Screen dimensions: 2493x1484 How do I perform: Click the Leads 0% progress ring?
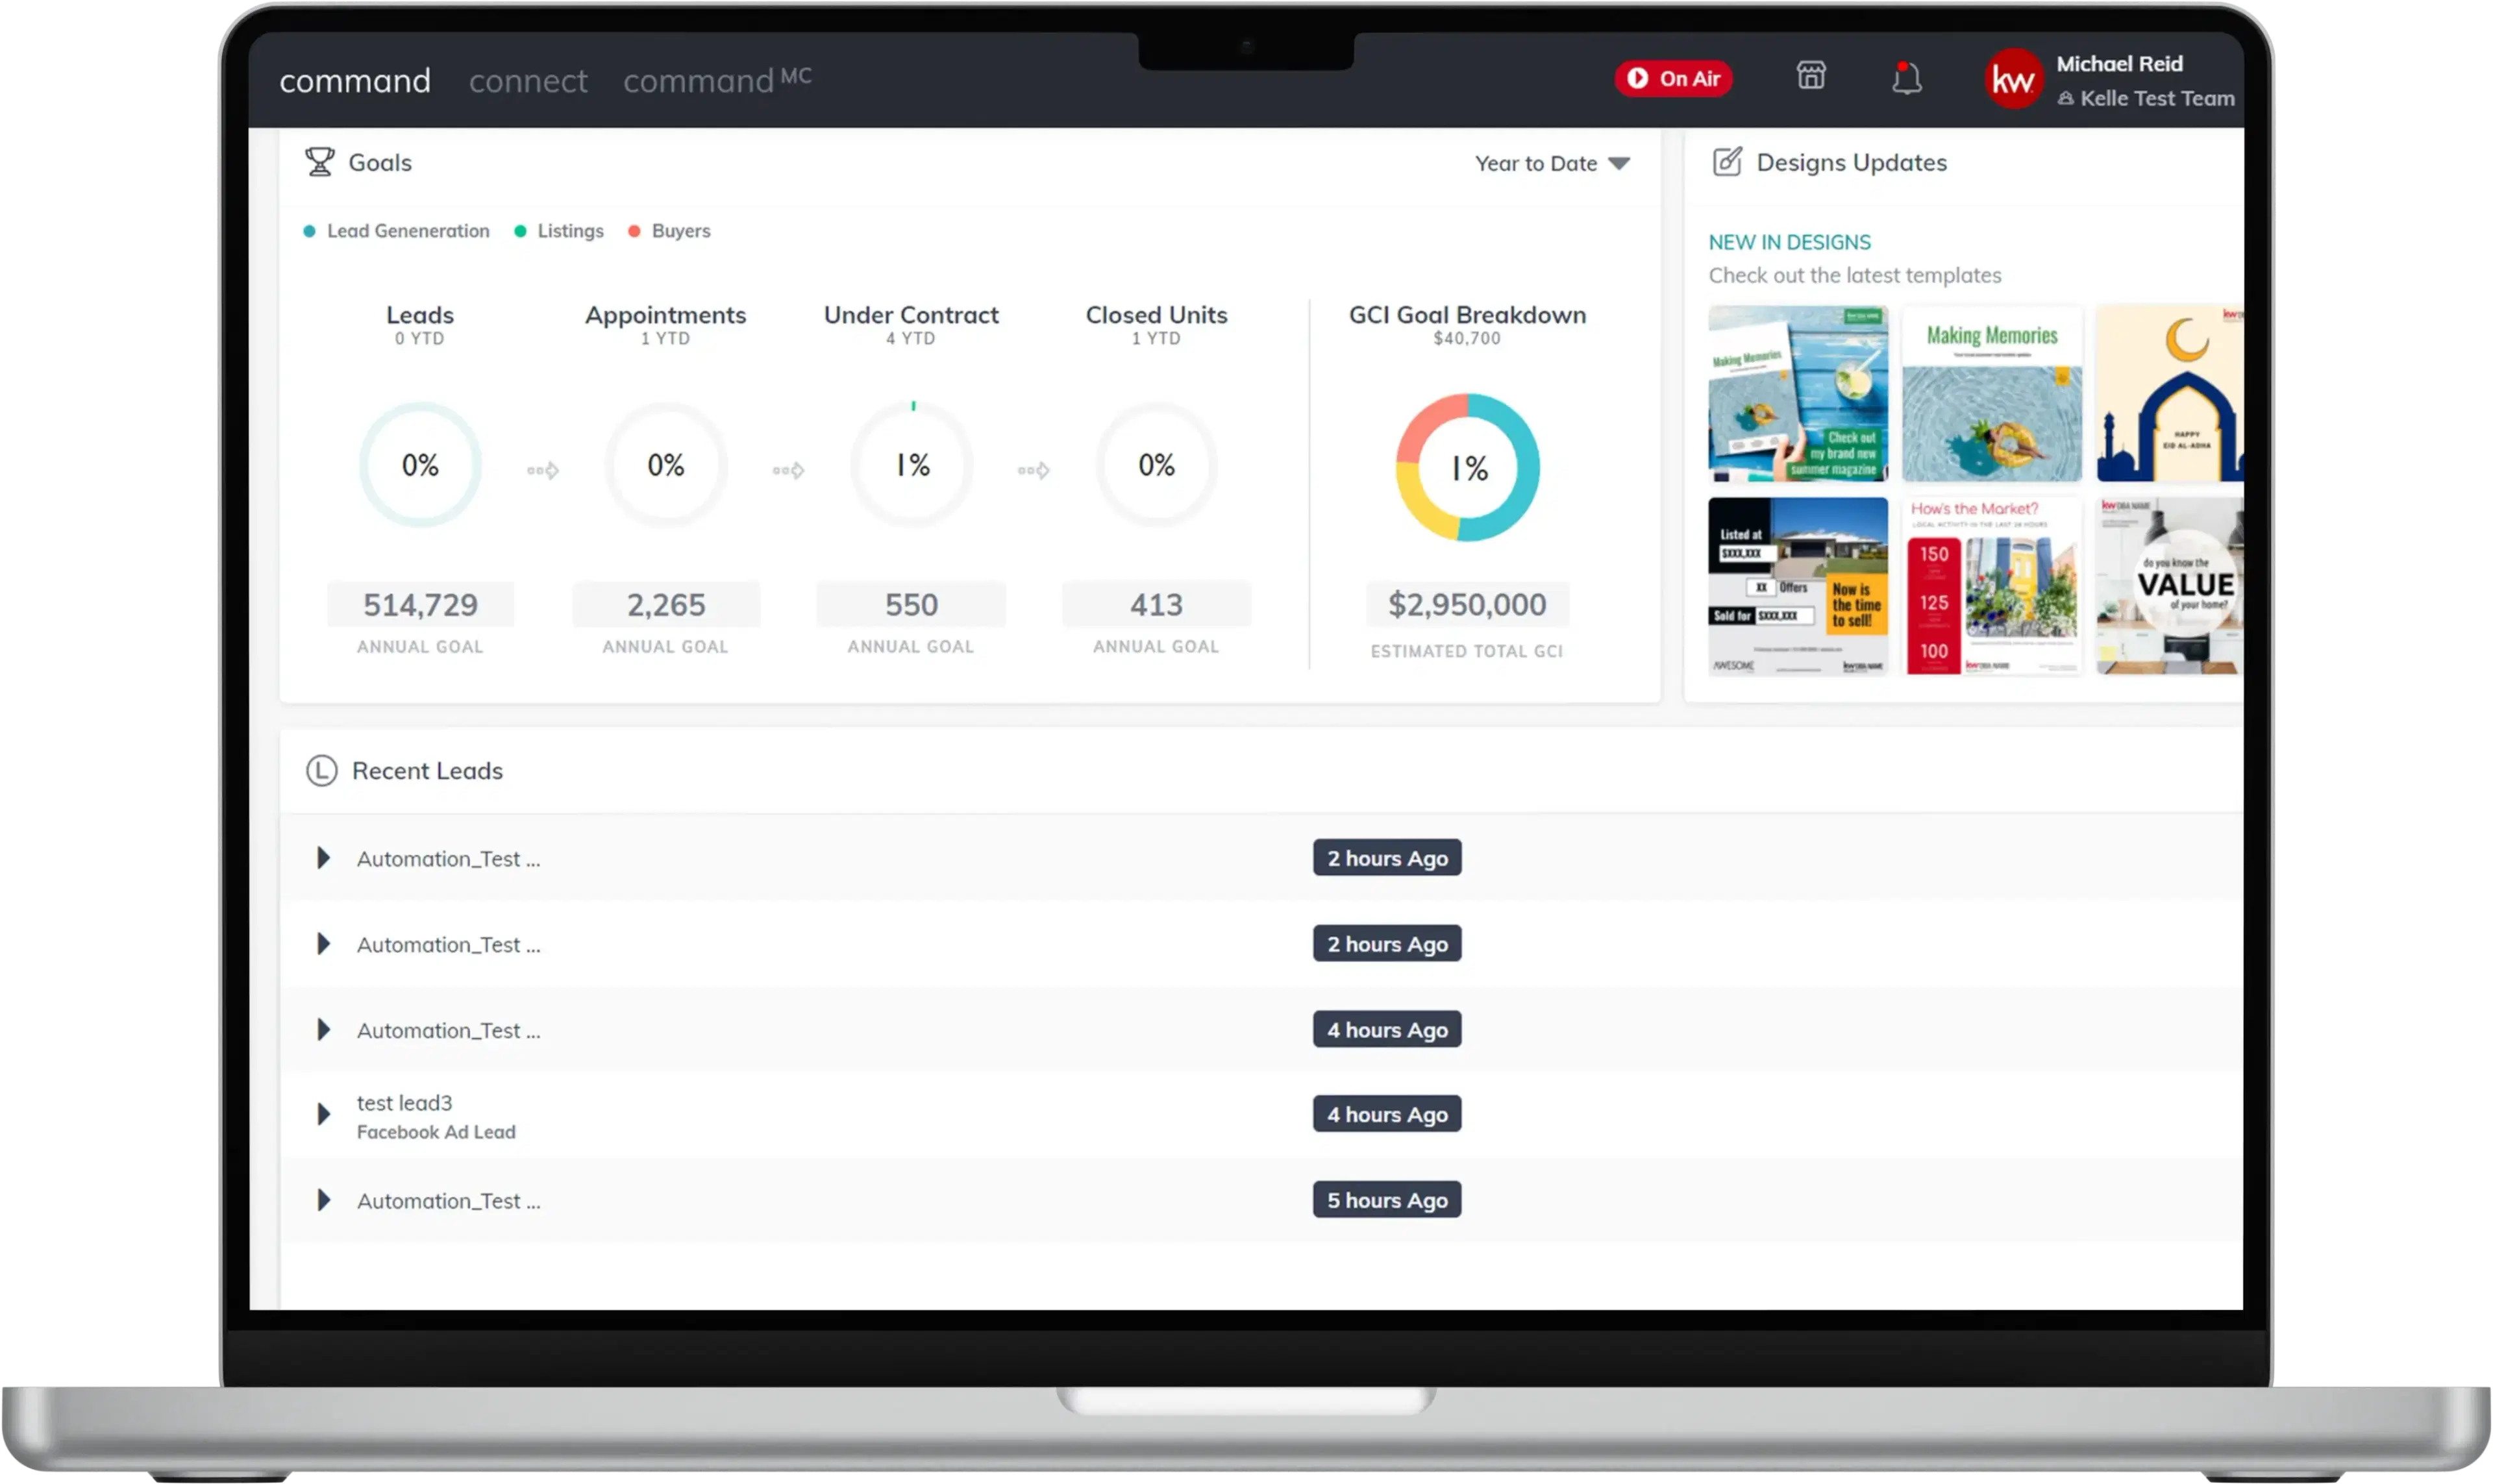[420, 465]
